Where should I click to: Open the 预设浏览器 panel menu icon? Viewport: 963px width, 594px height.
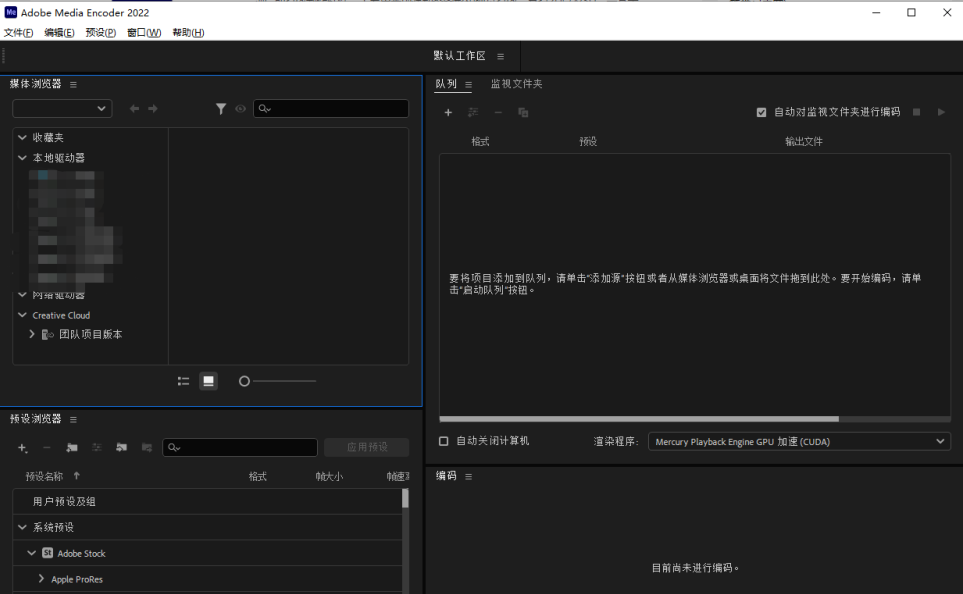click(73, 420)
